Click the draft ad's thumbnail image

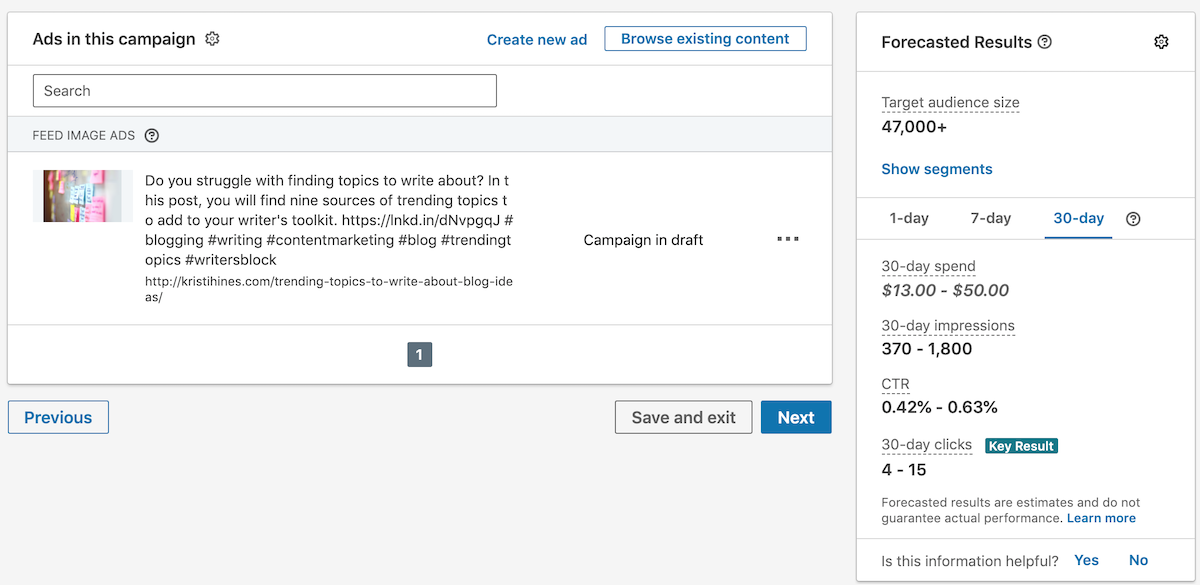tap(83, 196)
